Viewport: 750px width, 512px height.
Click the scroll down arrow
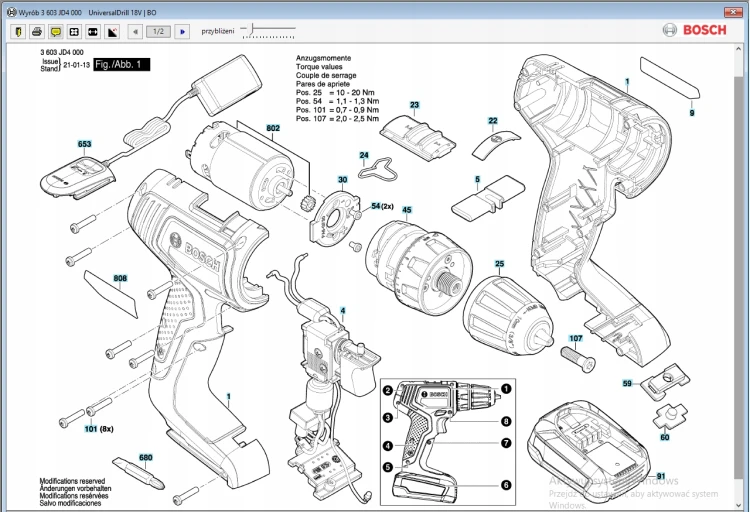pos(739,505)
